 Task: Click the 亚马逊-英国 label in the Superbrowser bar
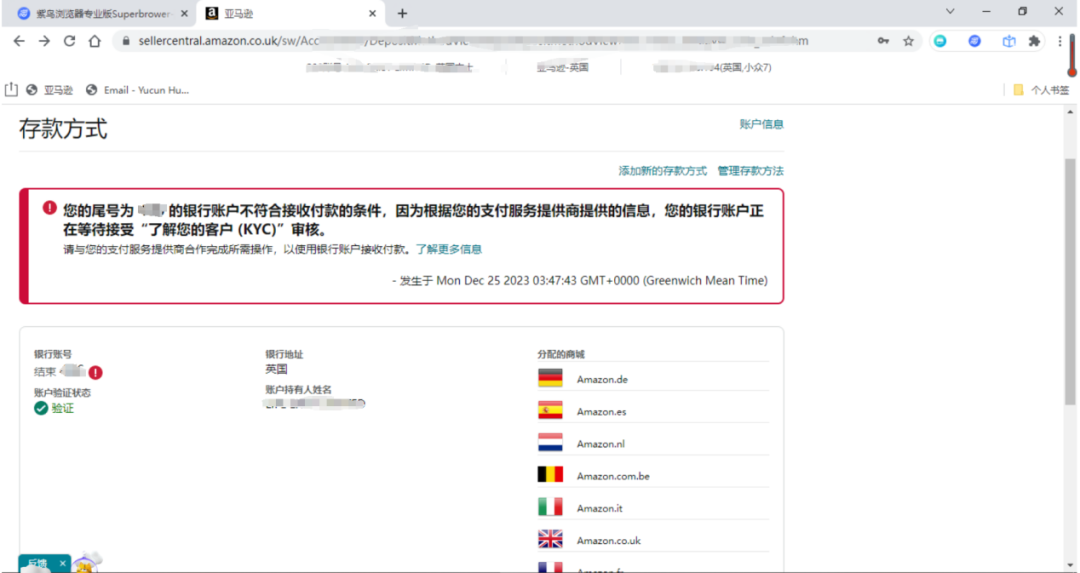click(x=563, y=67)
